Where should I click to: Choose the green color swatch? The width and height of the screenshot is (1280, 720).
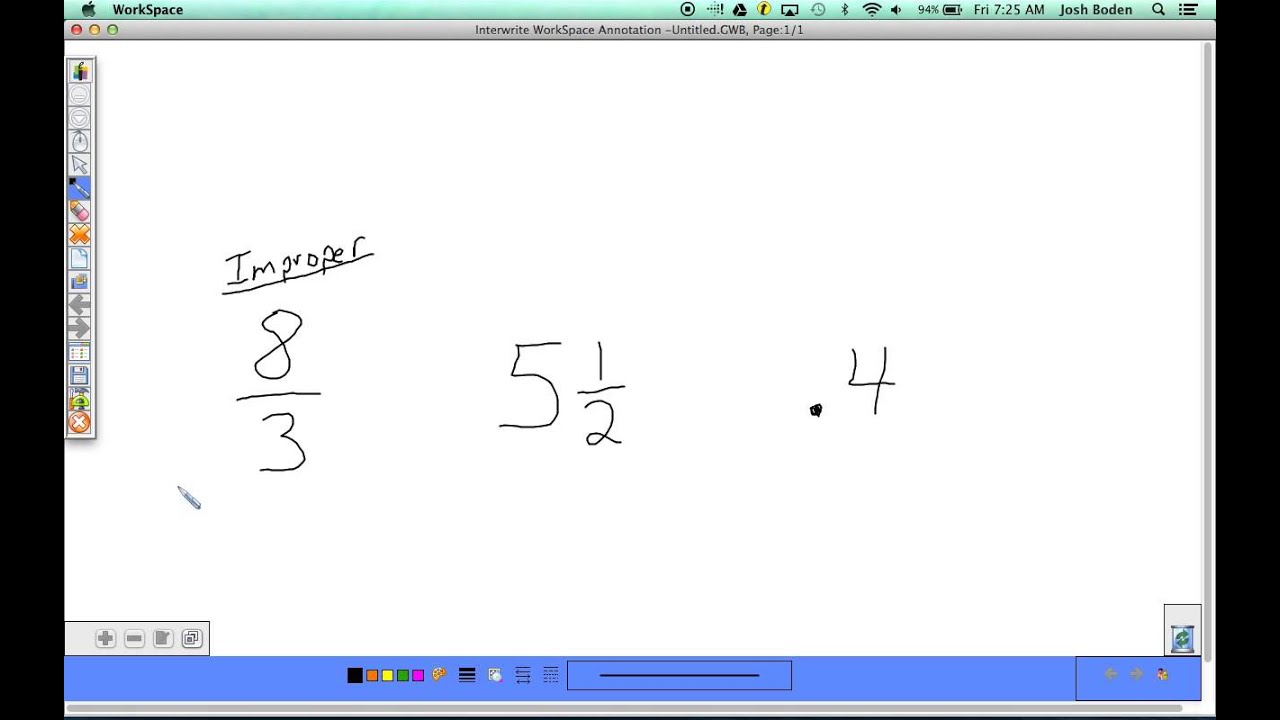(403, 676)
